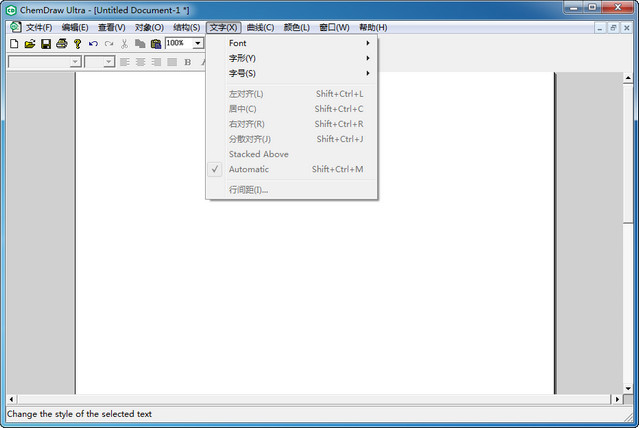Close the ChemDraw Ultra window

[x=618, y=7]
